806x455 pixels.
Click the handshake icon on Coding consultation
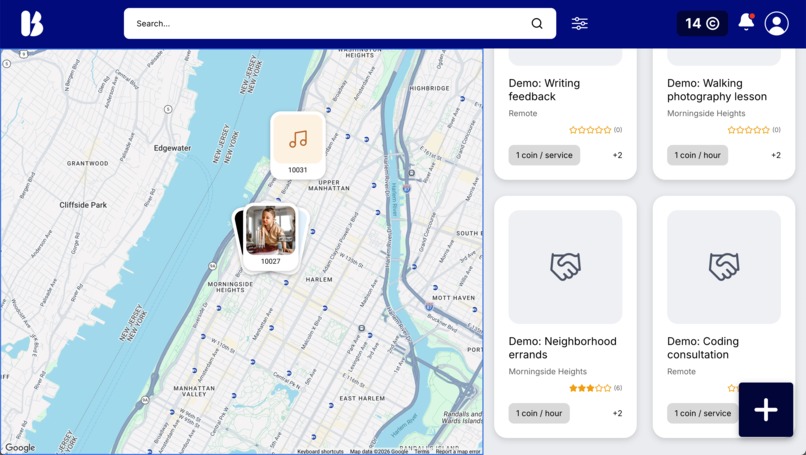[724, 266]
